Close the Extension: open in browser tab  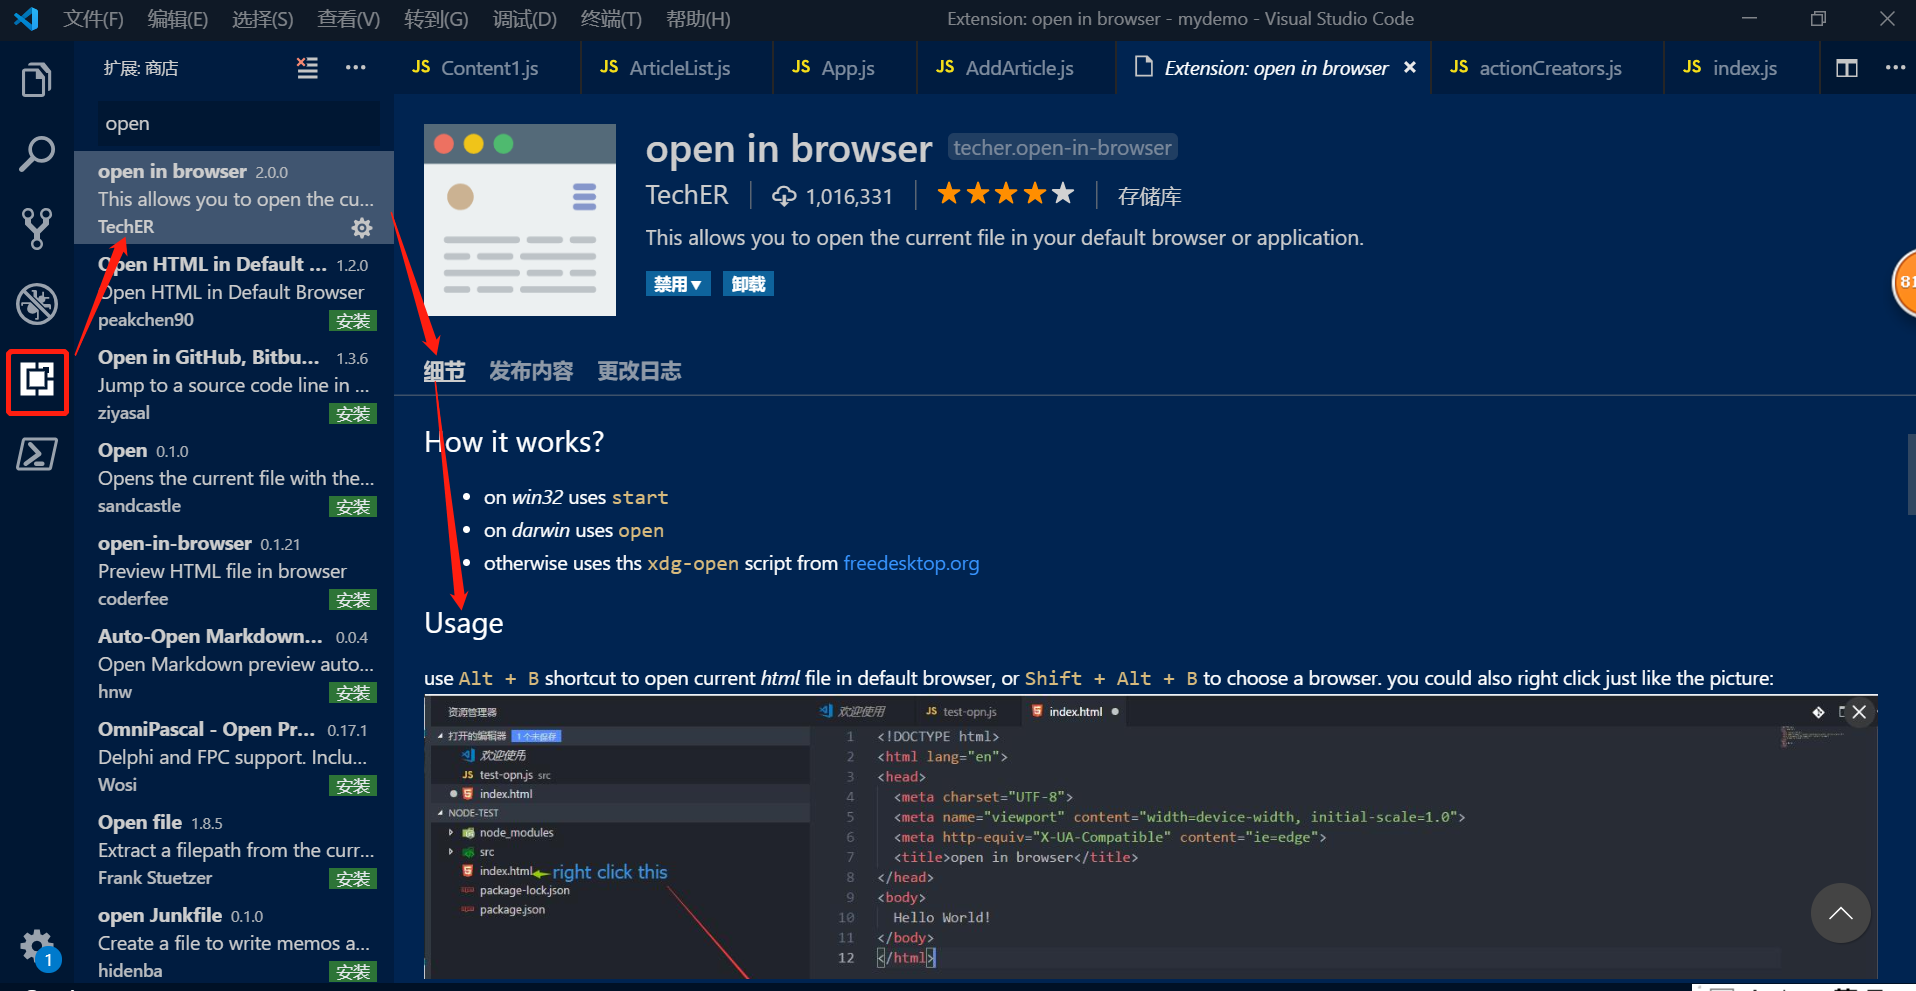click(x=1410, y=67)
